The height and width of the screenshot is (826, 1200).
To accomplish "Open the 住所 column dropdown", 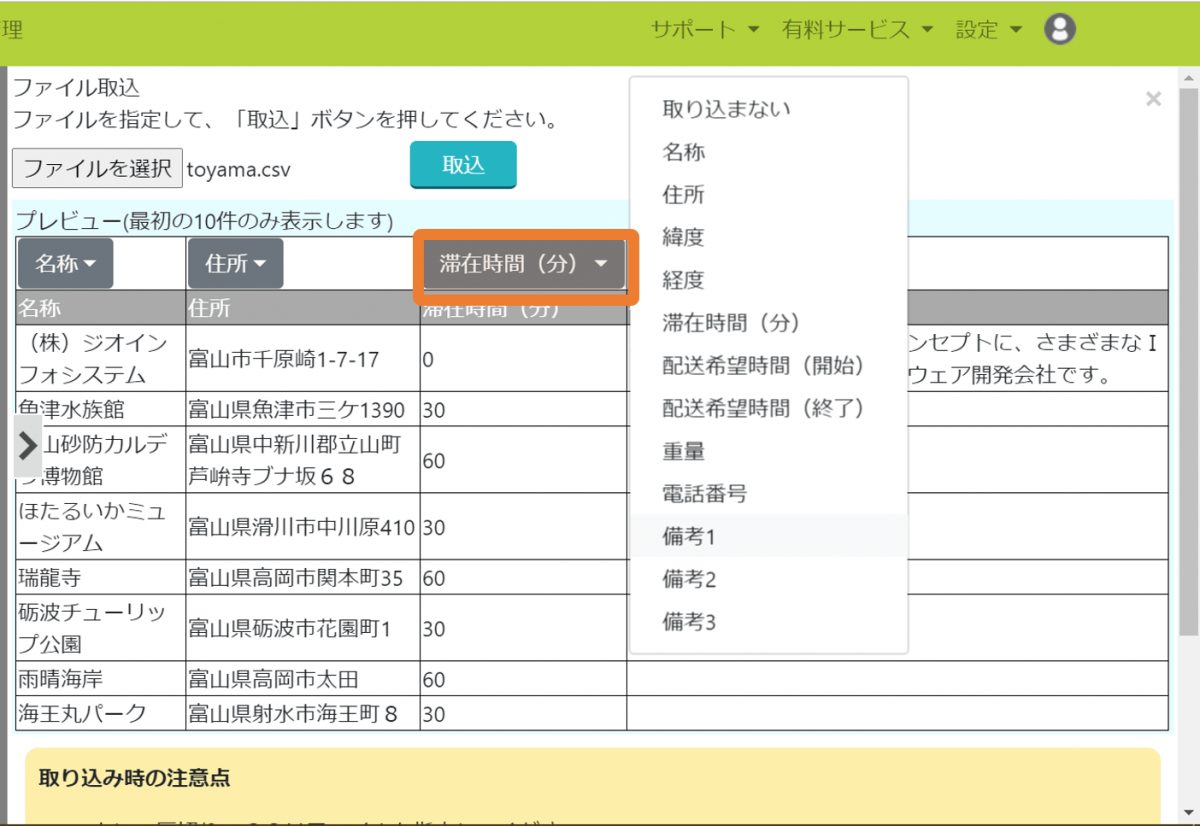I will point(235,264).
